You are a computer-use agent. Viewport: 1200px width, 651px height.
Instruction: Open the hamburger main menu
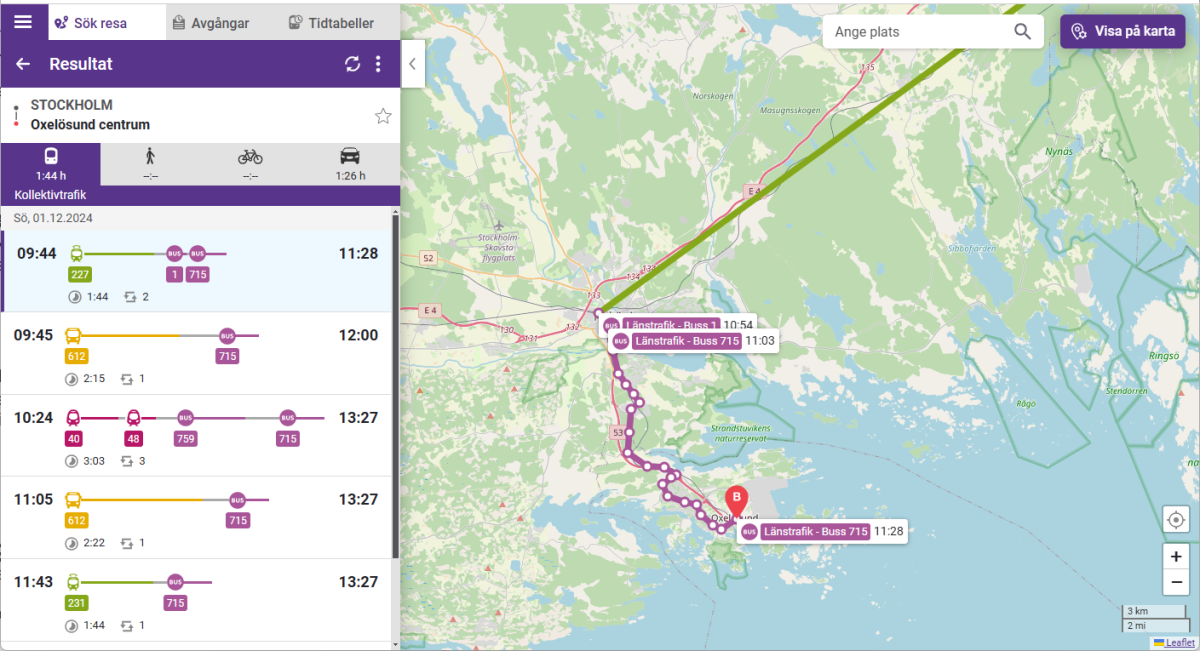tap(22, 21)
